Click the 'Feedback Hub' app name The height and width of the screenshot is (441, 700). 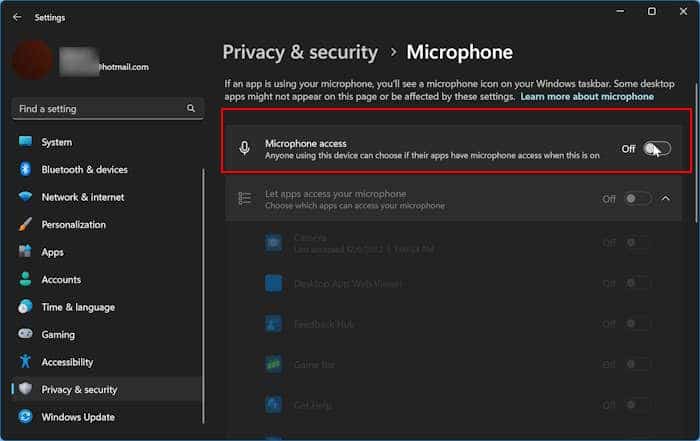[x=324, y=324]
